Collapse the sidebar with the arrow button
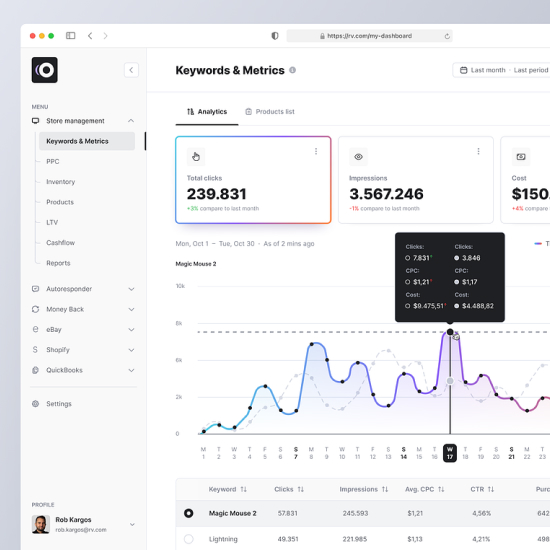The image size is (550, 550). (131, 70)
